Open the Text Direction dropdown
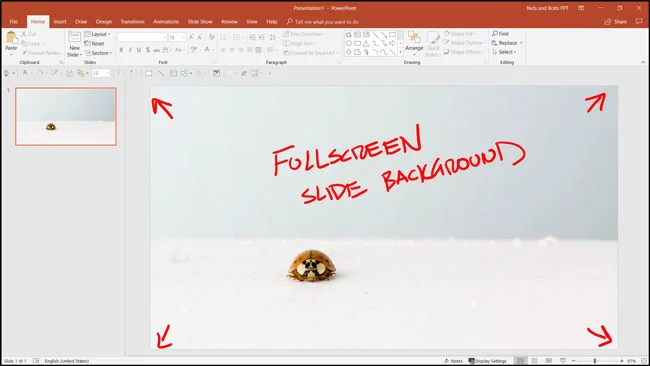 tap(304, 34)
